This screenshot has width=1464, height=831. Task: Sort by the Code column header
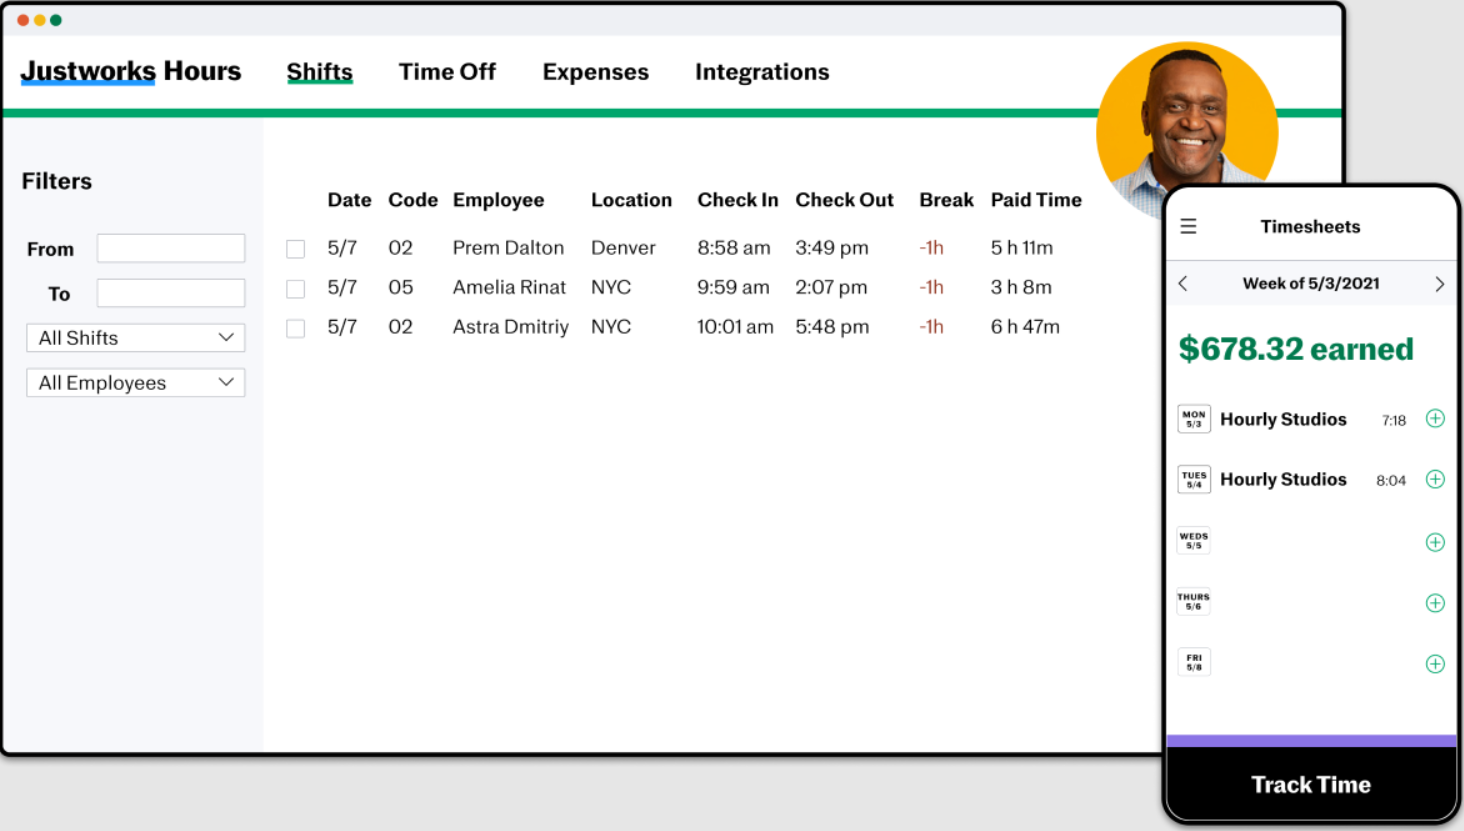[x=413, y=200]
